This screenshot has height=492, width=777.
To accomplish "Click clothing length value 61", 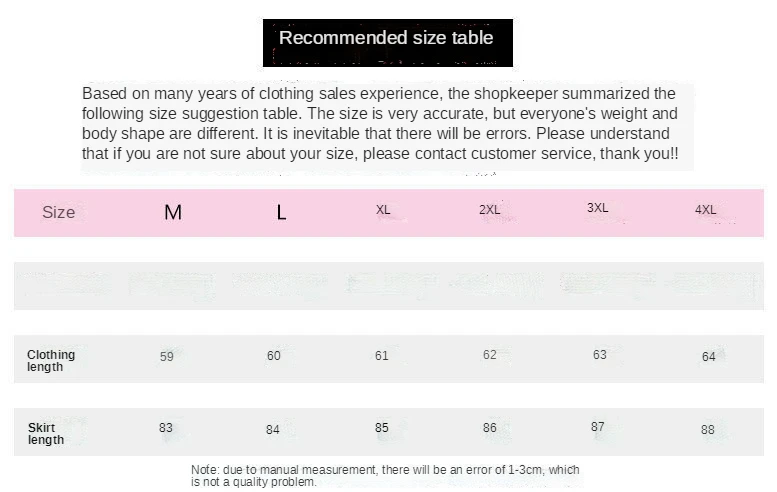I will (382, 355).
